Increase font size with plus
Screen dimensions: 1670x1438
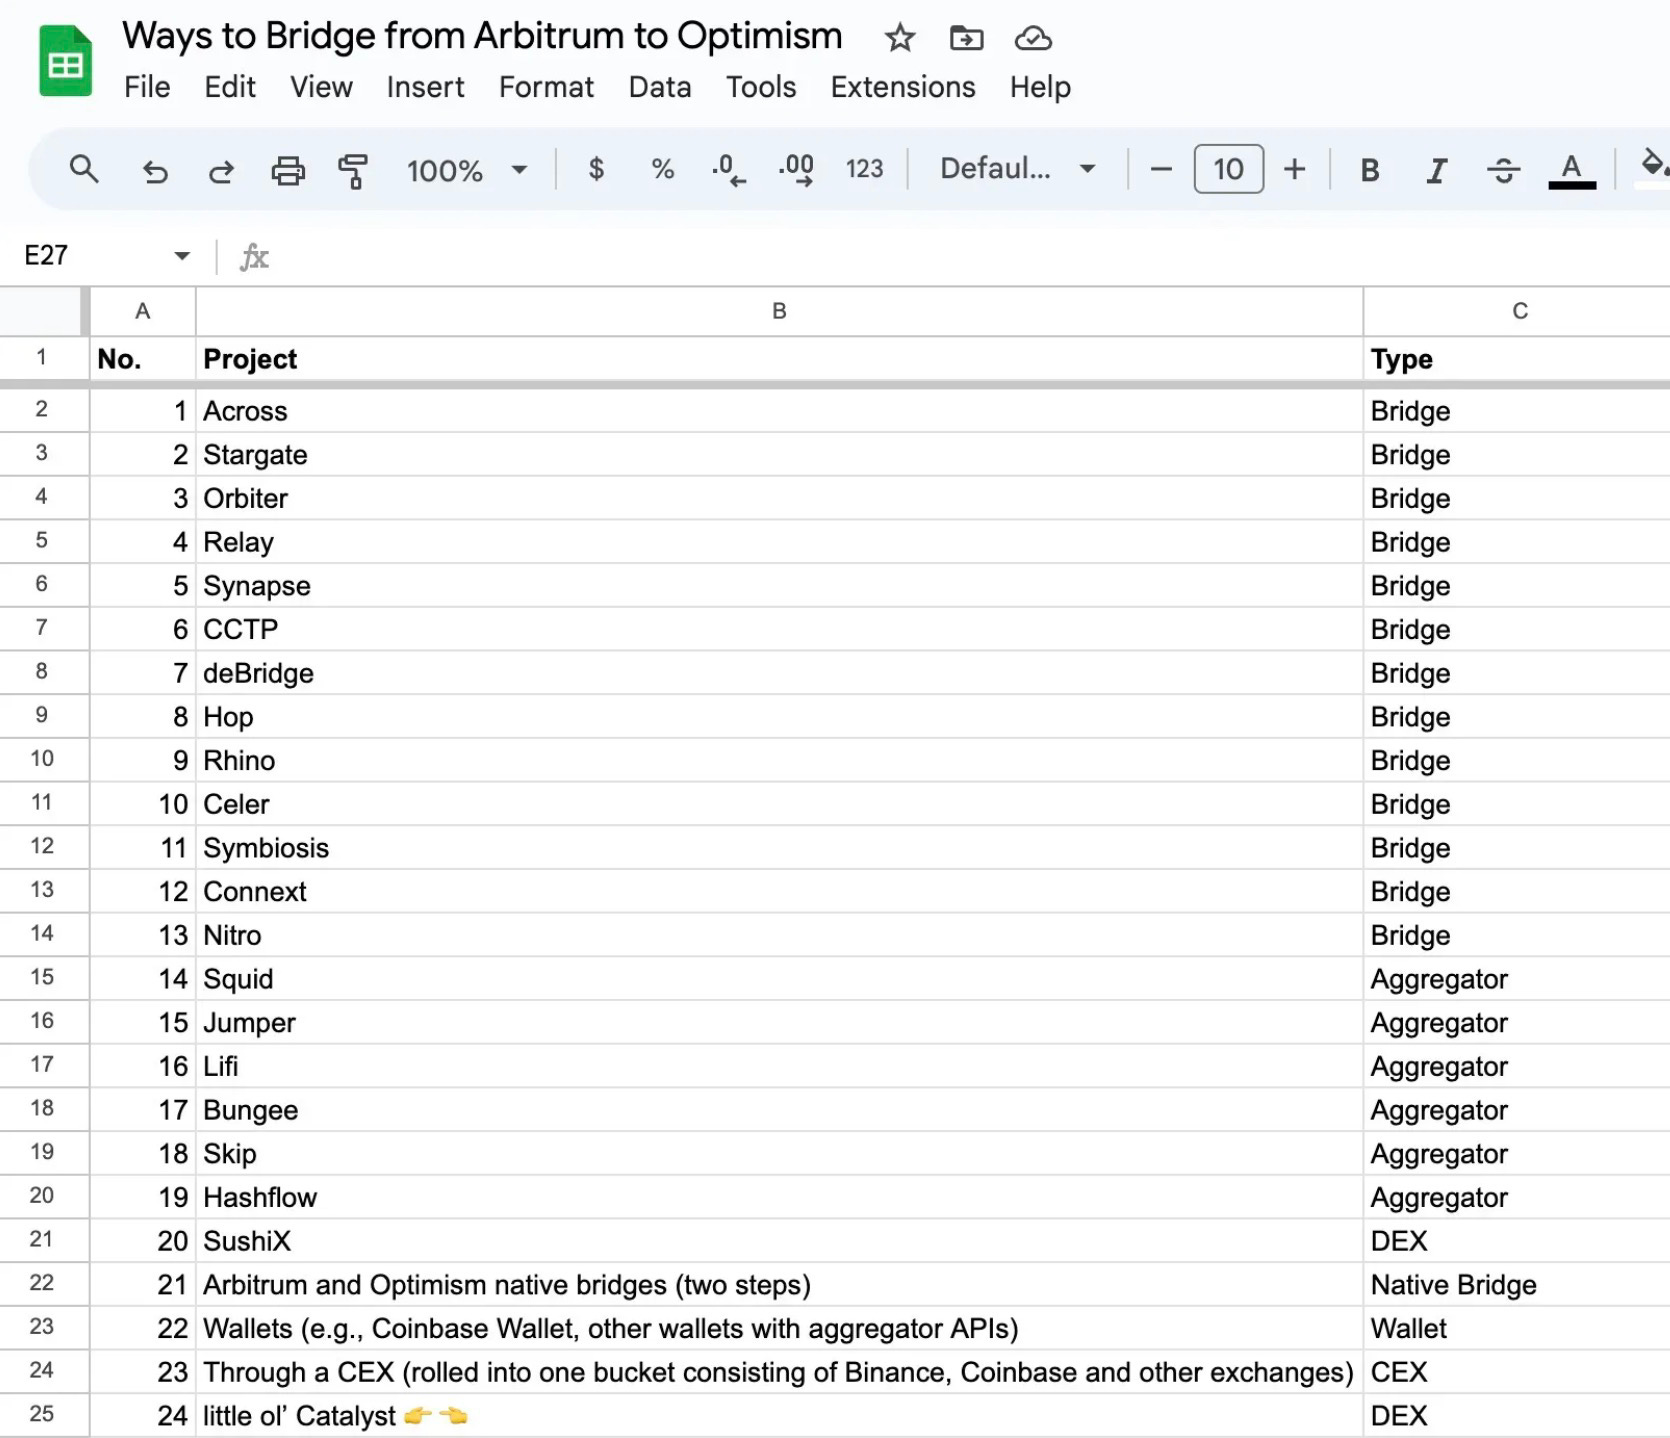(x=1294, y=169)
